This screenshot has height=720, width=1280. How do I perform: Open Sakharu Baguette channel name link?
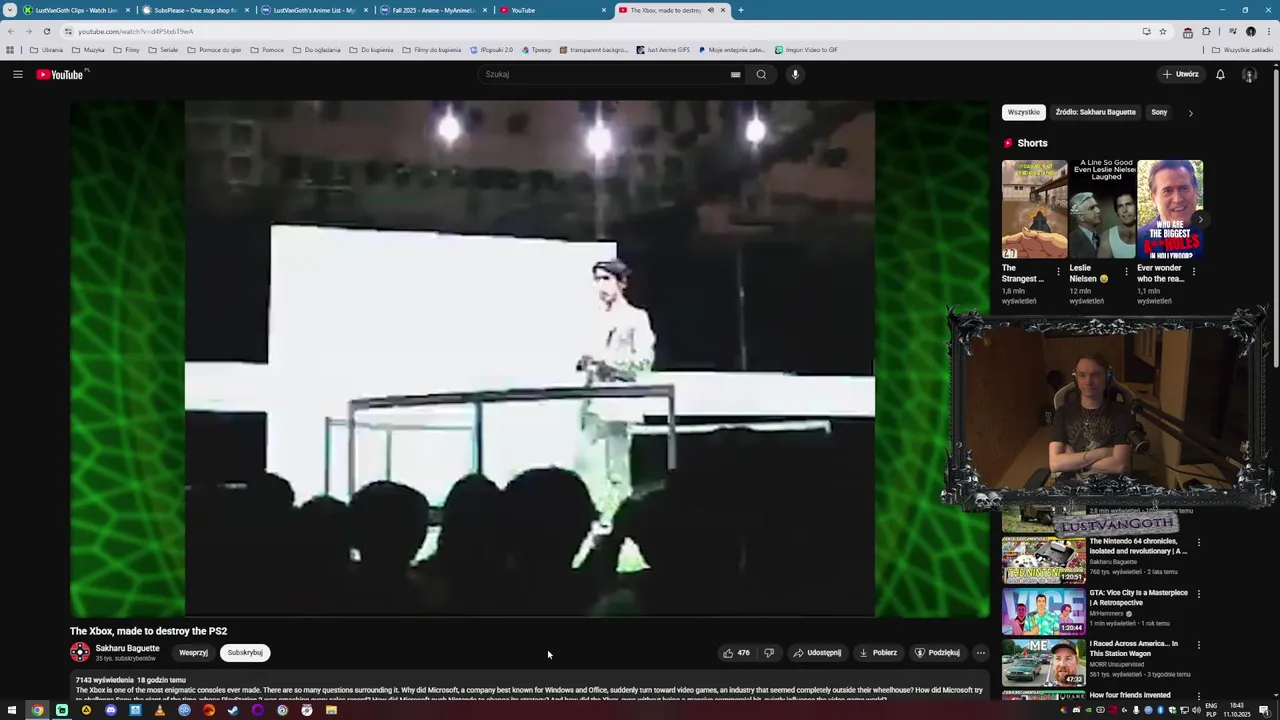pyautogui.click(x=127, y=648)
